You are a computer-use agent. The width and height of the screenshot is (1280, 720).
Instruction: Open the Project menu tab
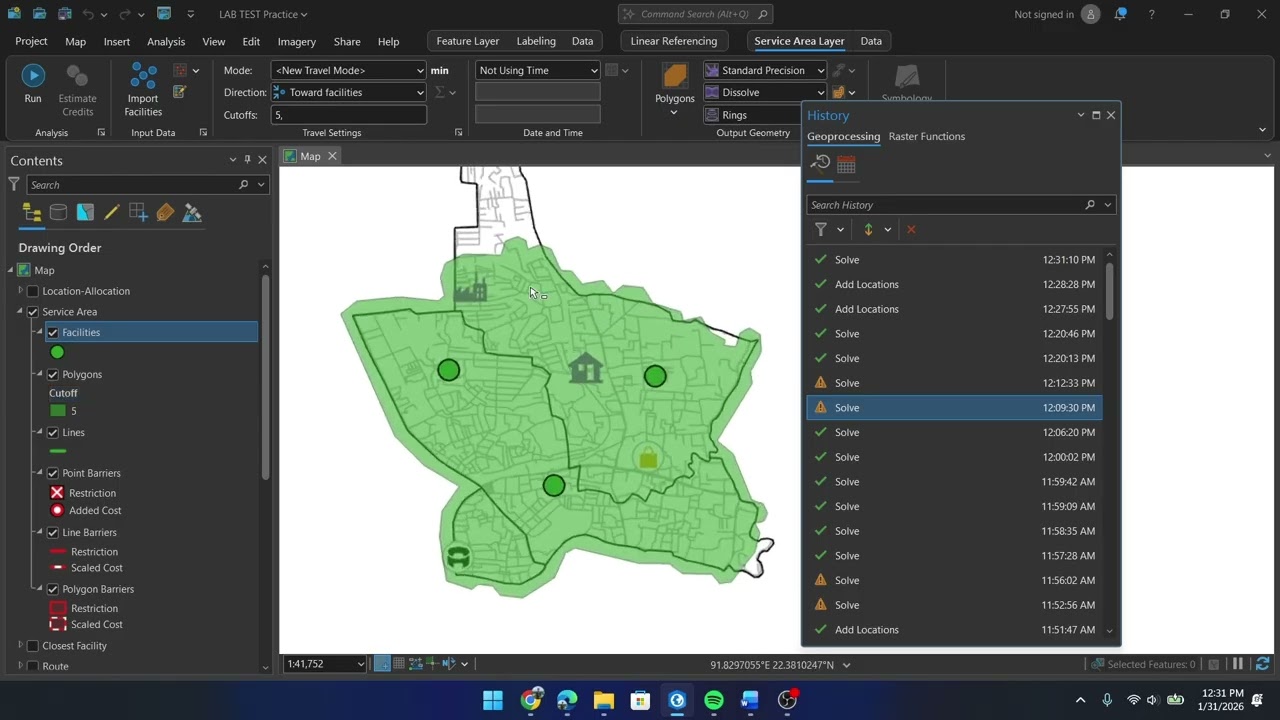point(31,41)
